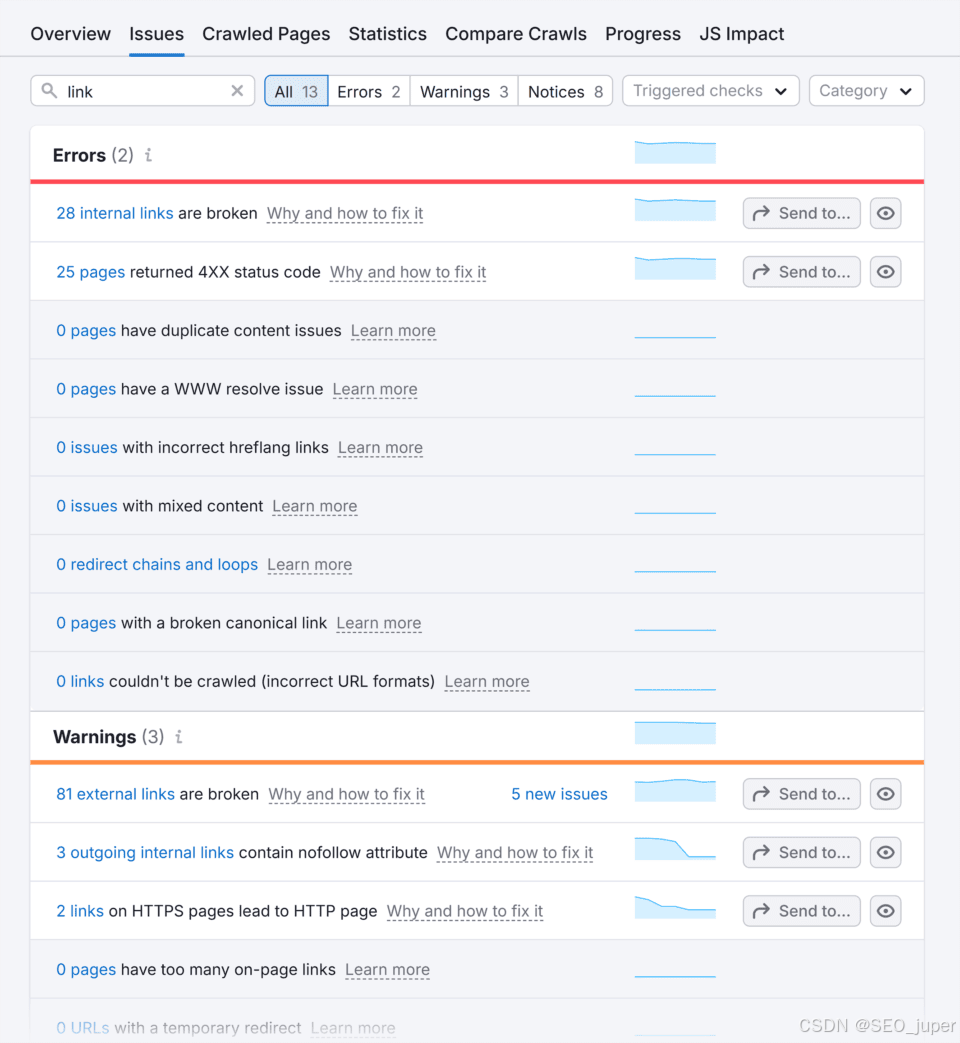Open the 25 pages with 4XX list

point(90,272)
